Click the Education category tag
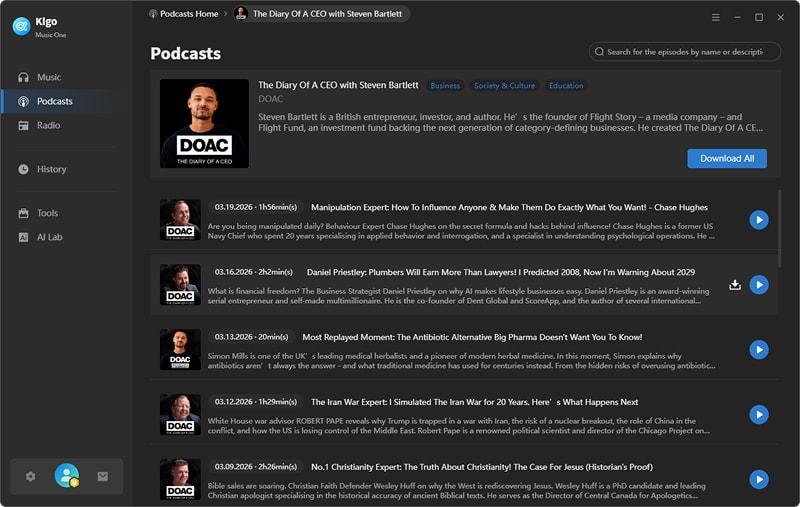Viewport: 800px width, 507px height. pos(566,86)
